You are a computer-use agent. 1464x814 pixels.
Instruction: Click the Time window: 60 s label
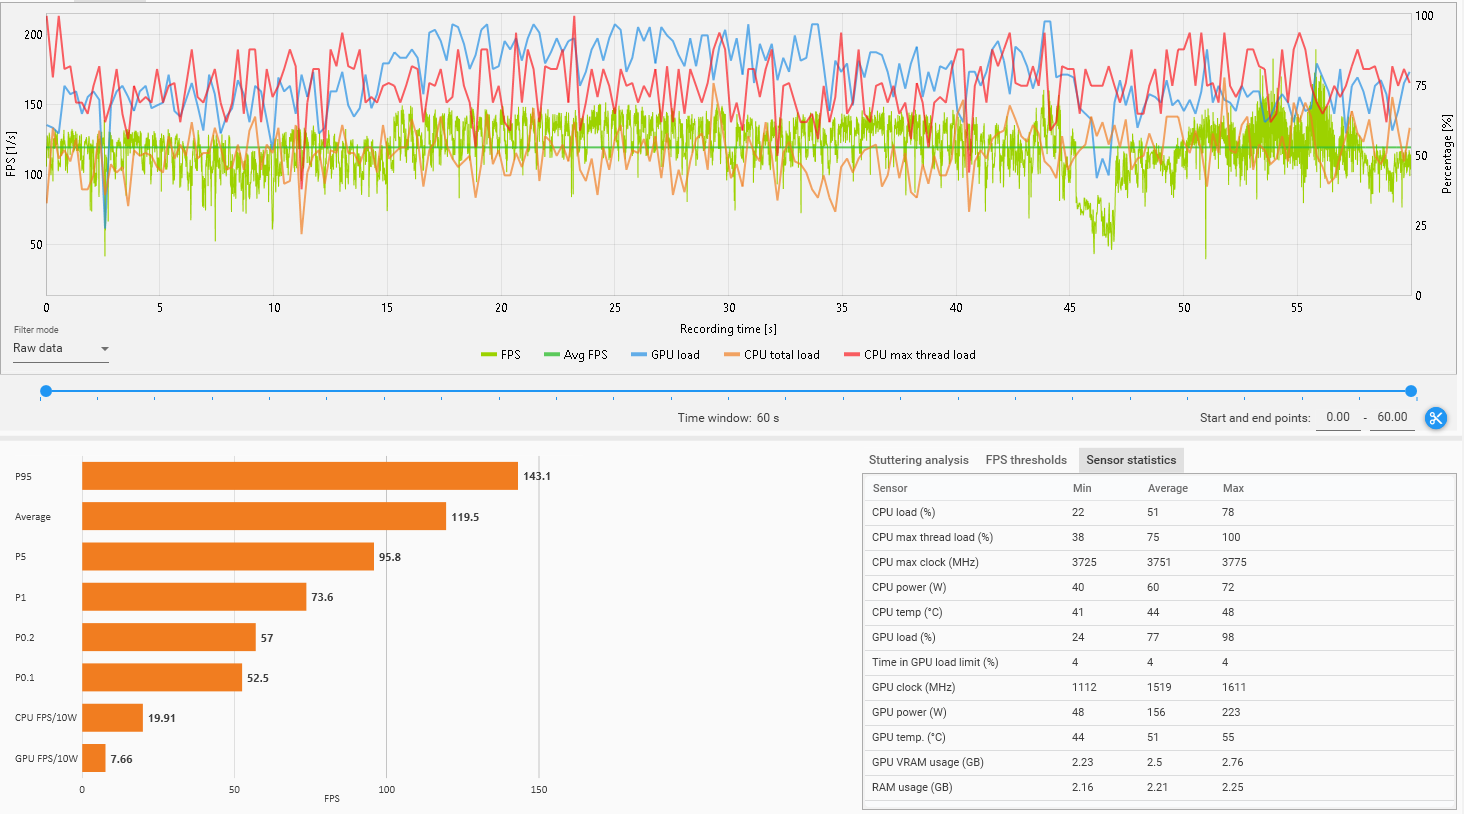[x=728, y=418]
